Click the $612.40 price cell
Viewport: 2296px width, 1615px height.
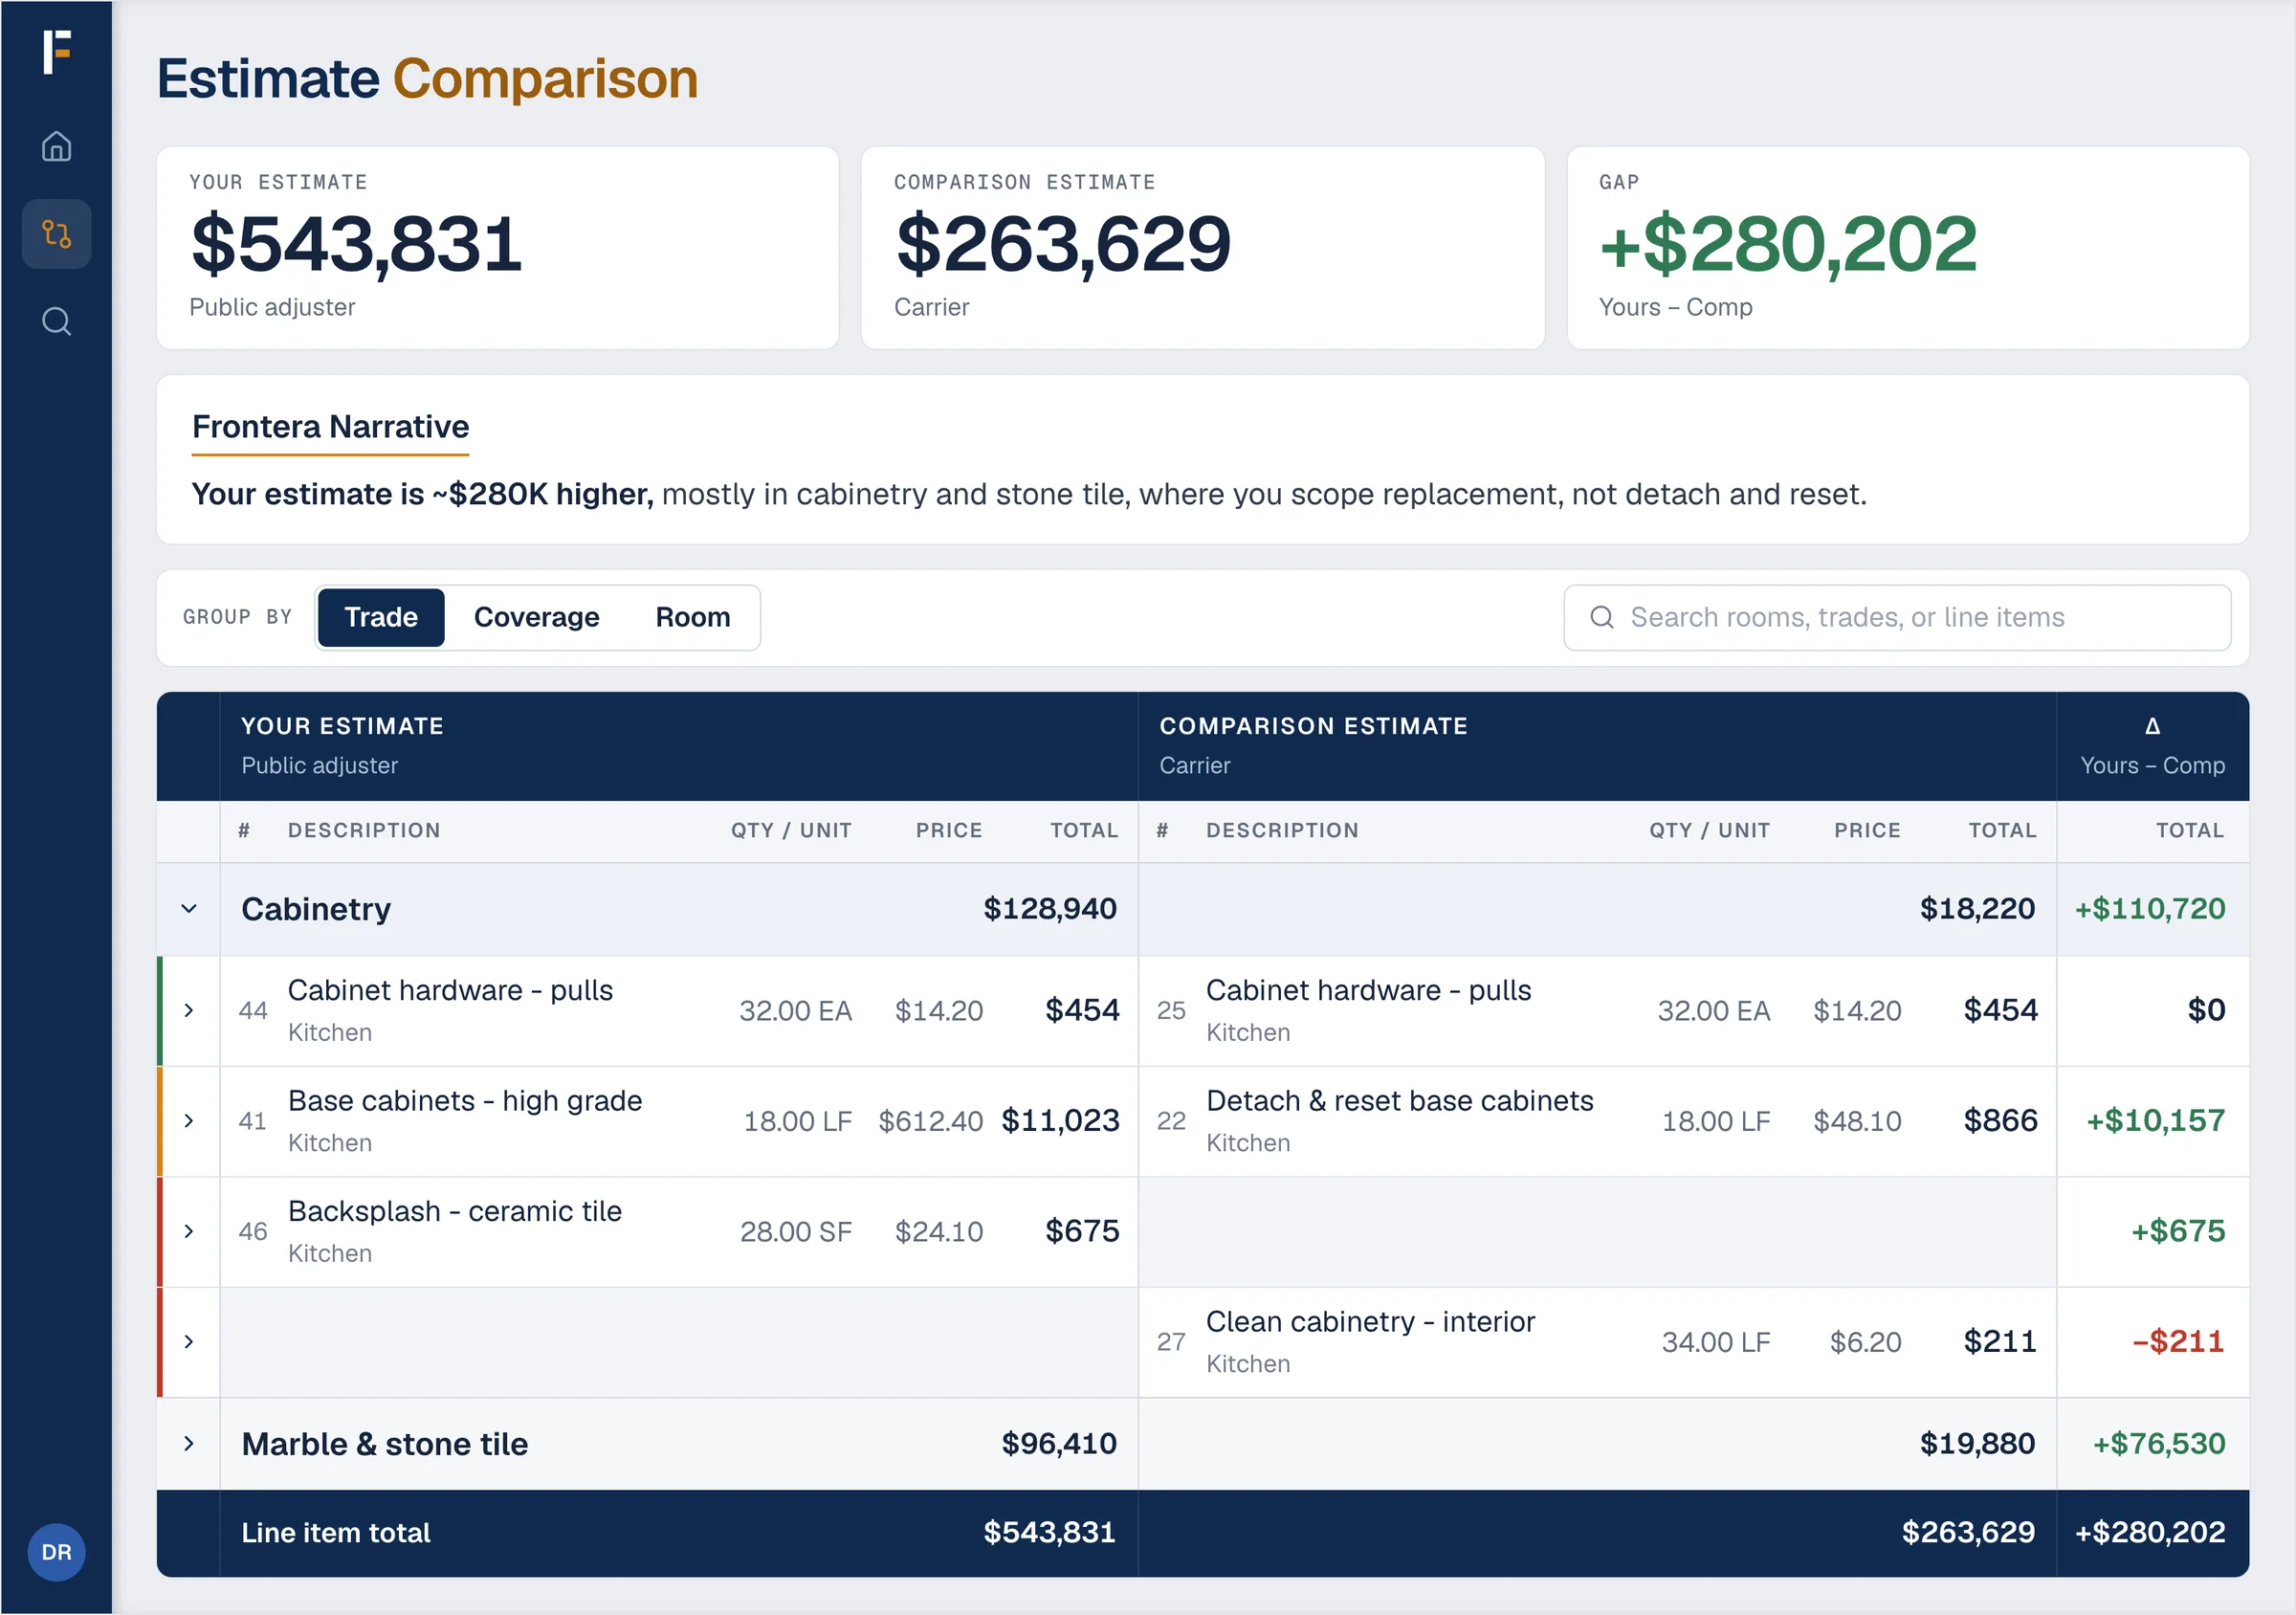click(931, 1122)
